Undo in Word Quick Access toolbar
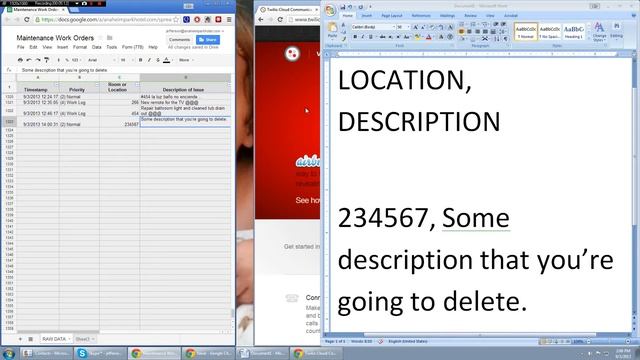The image size is (640, 360). tap(350, 7)
